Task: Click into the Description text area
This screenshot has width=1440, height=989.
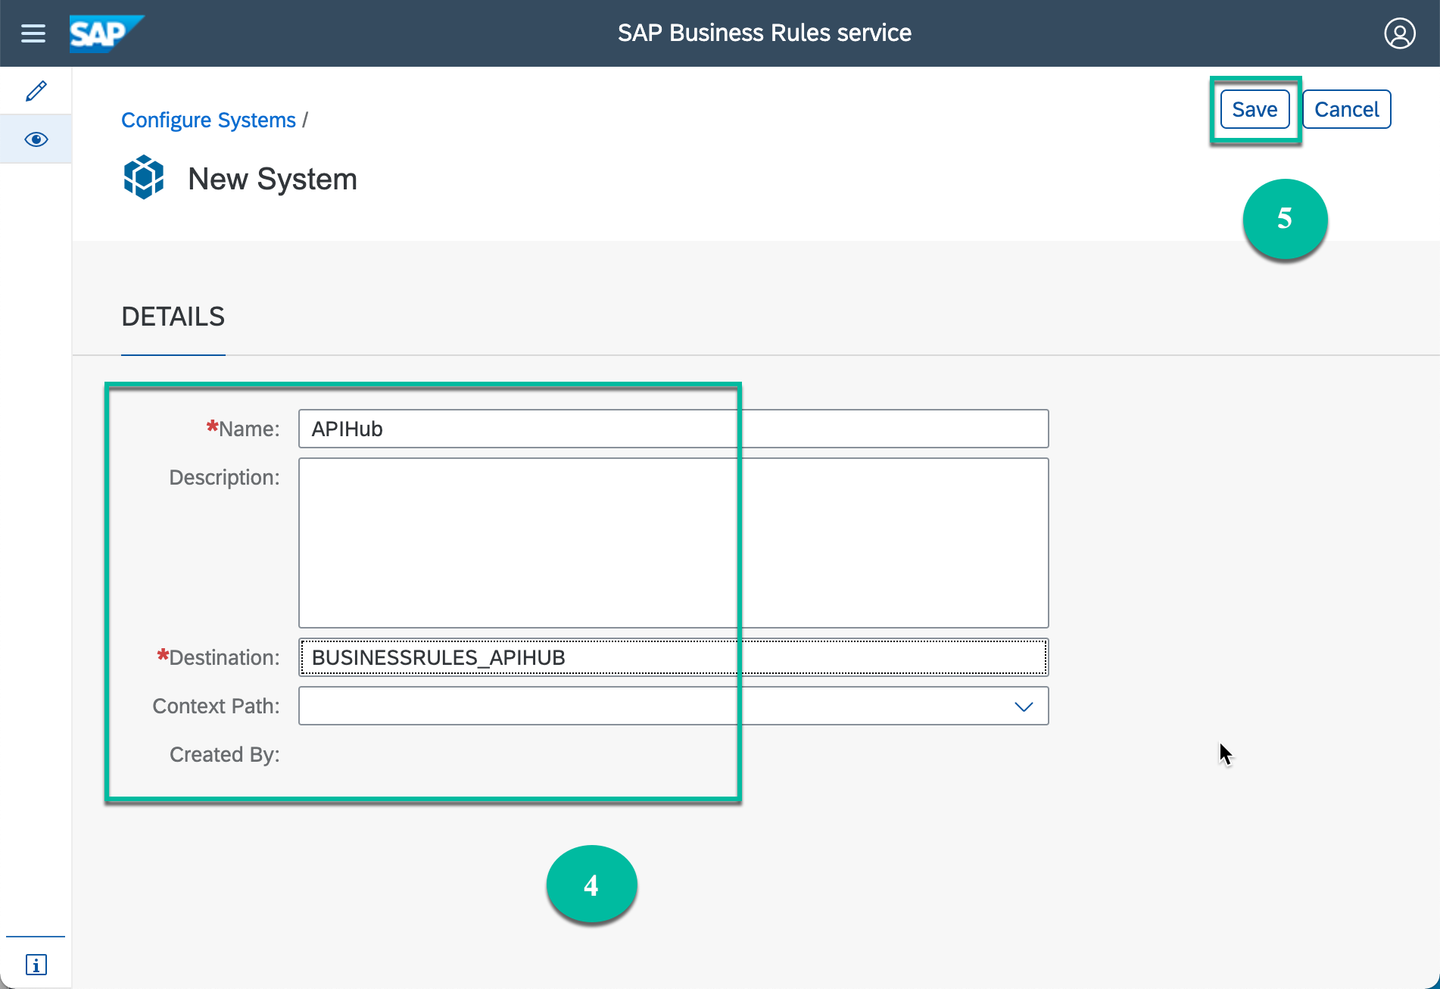Action: (x=673, y=543)
